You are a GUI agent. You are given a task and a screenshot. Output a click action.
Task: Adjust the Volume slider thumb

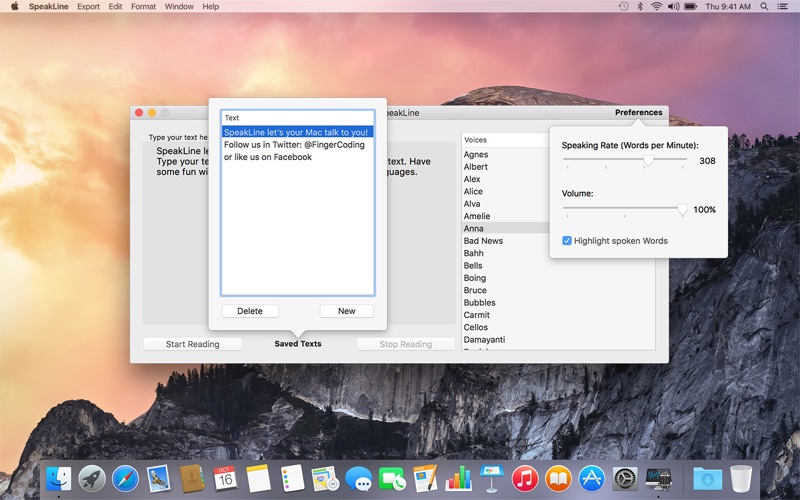(682, 210)
